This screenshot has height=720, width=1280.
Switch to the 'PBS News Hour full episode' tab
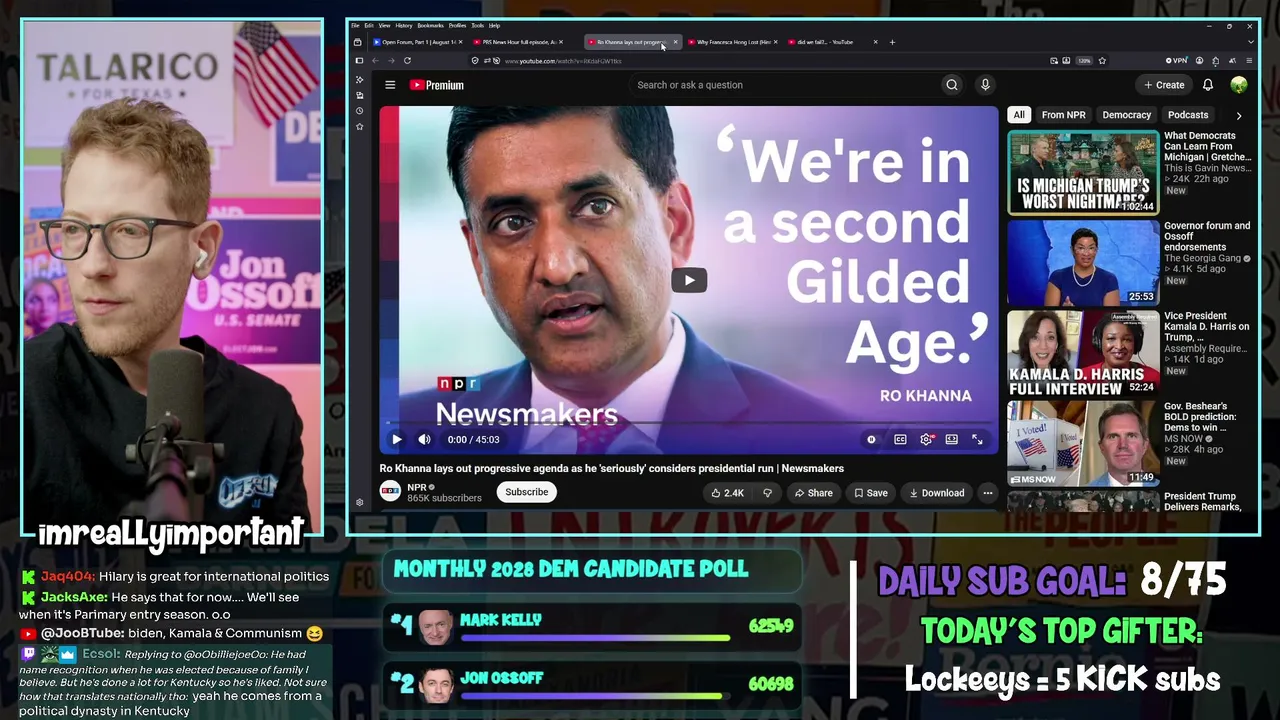click(519, 42)
